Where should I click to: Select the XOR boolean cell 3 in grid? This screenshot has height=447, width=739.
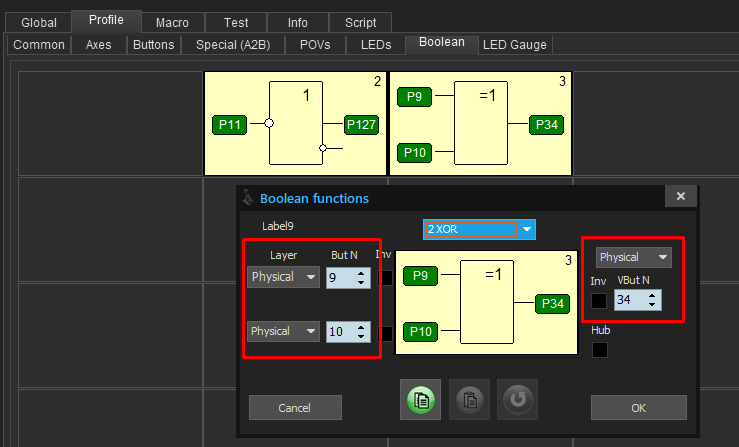[x=479, y=124]
